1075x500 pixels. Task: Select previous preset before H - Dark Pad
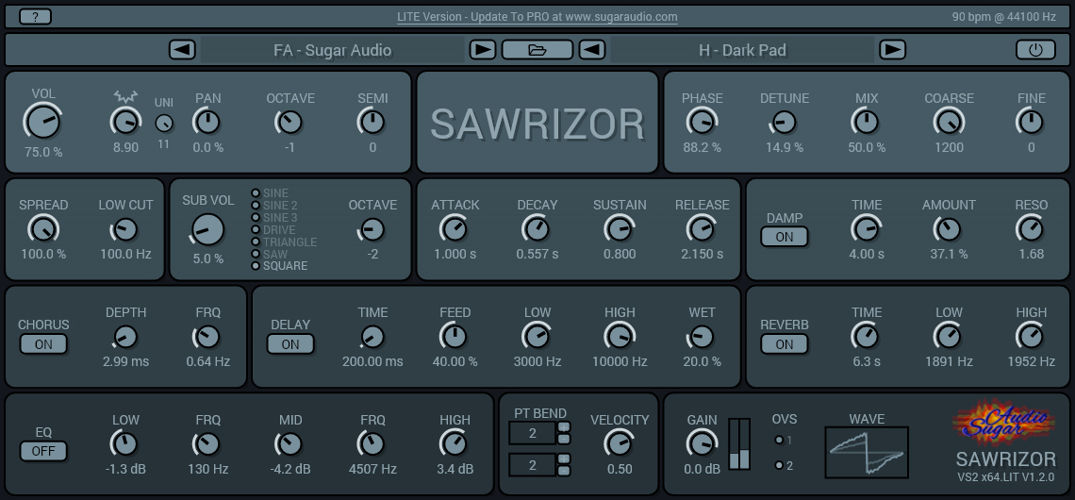point(592,50)
